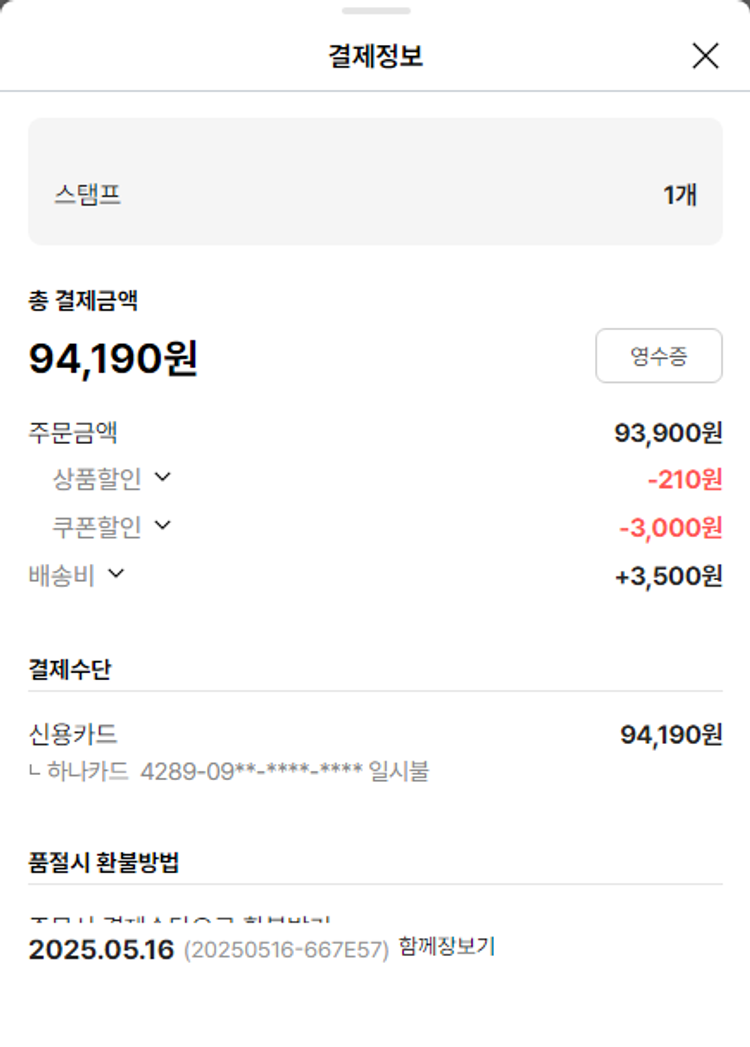
Task: Click the drag handle at sheet top
Action: (375, 11)
